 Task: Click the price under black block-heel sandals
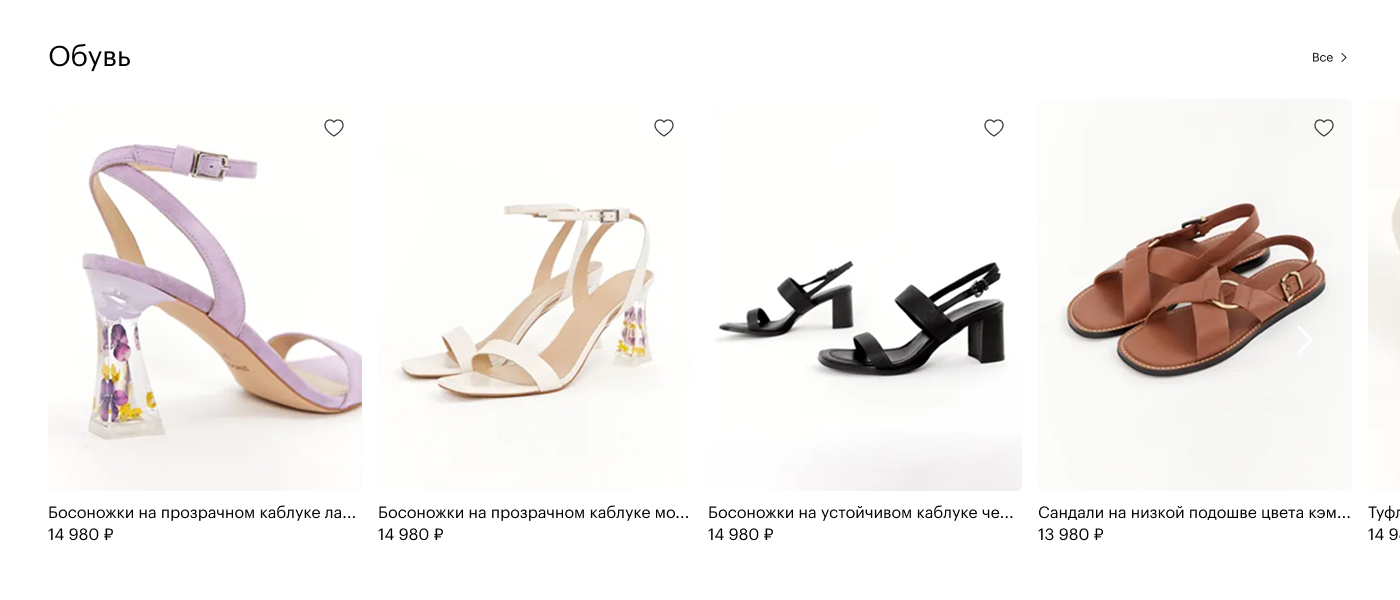741,535
